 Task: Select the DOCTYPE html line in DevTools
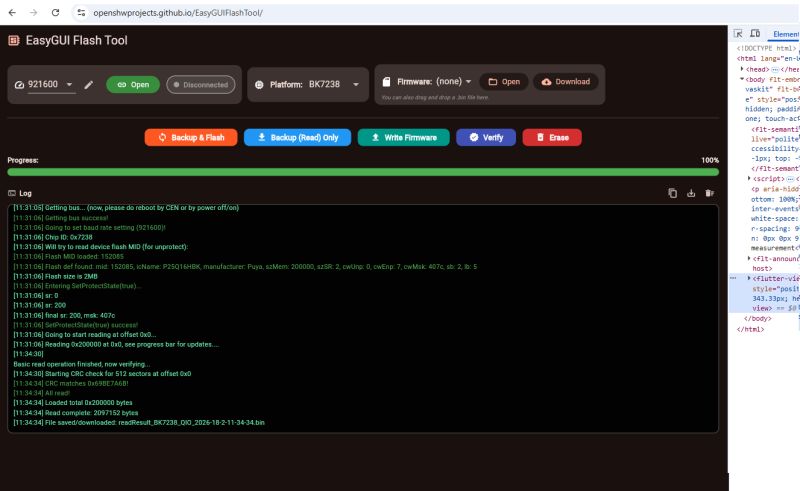(x=766, y=48)
